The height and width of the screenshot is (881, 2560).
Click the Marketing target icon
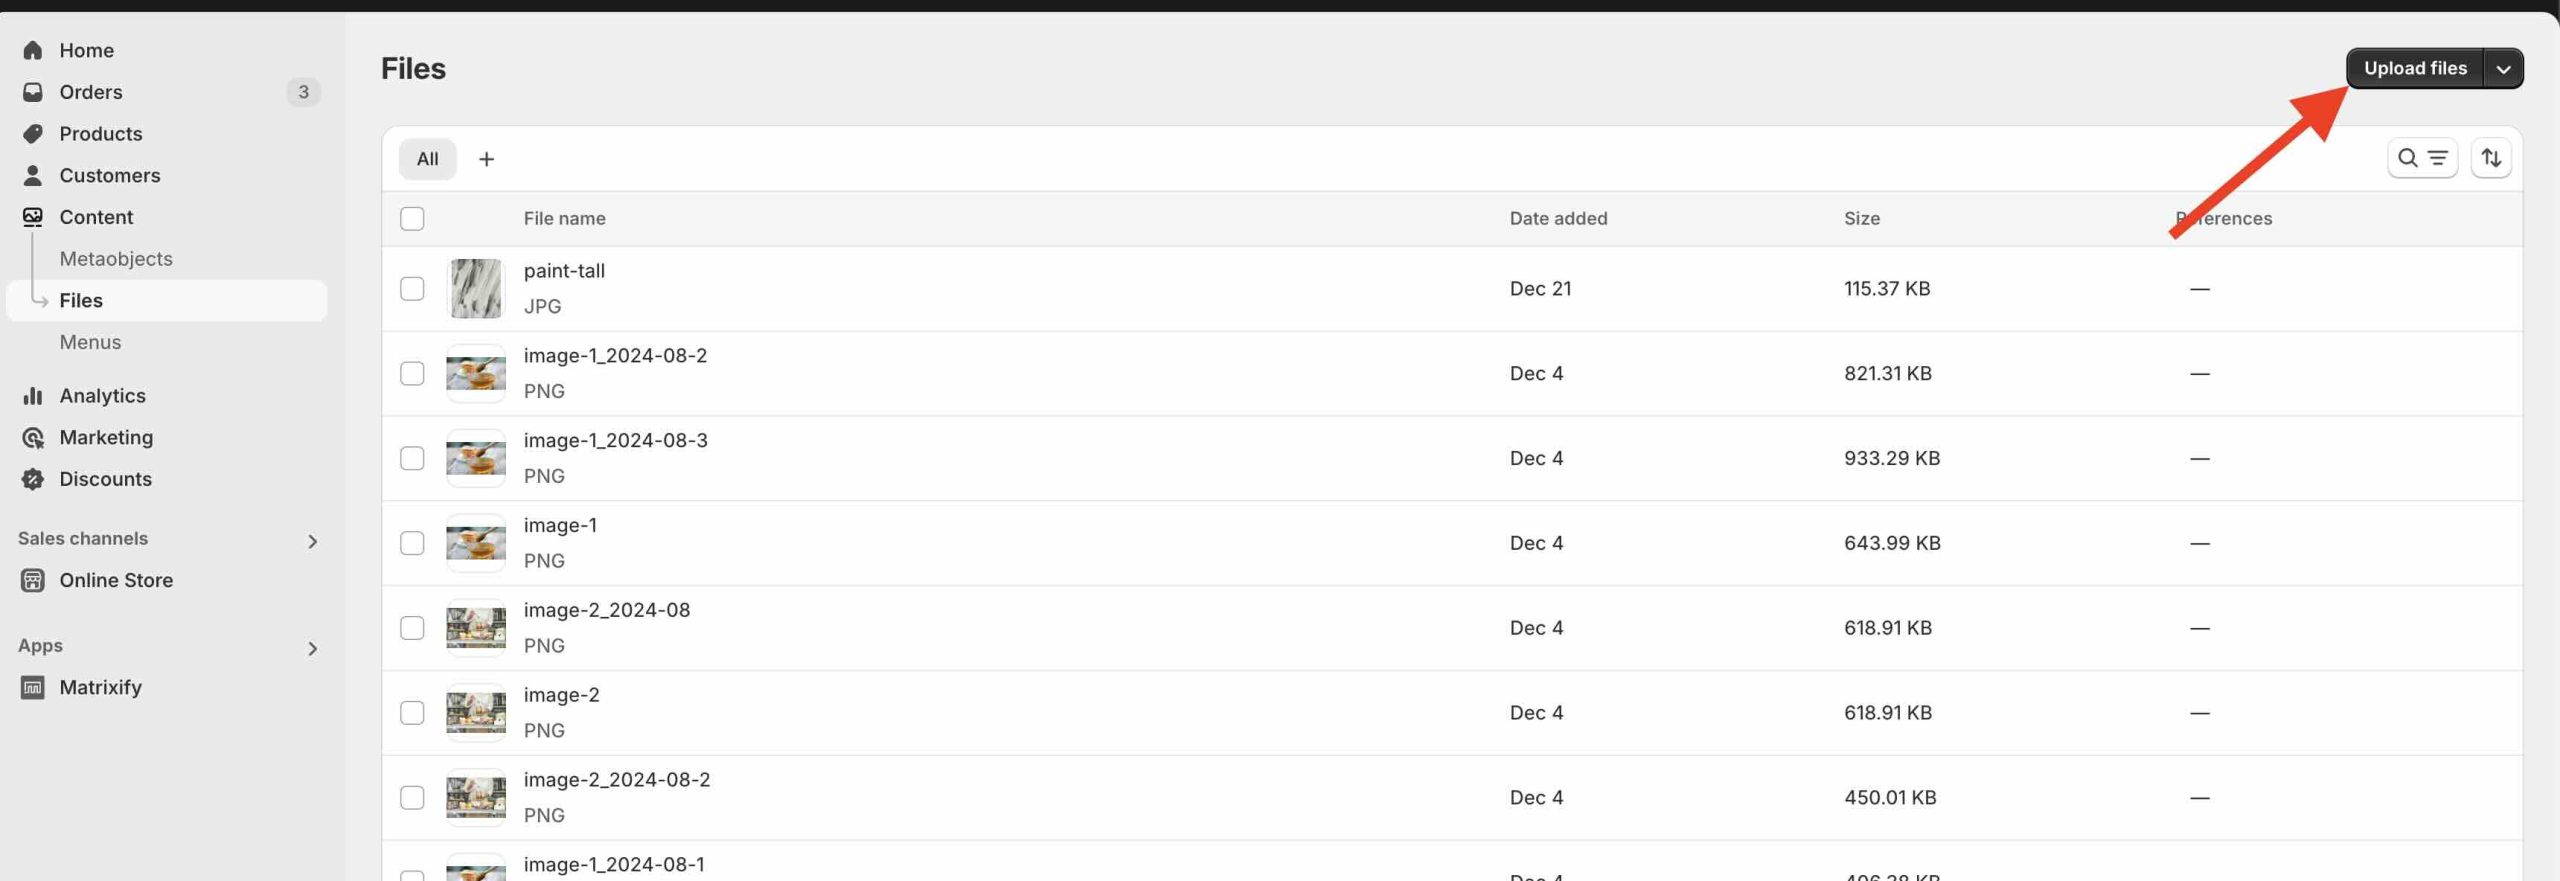[33, 438]
